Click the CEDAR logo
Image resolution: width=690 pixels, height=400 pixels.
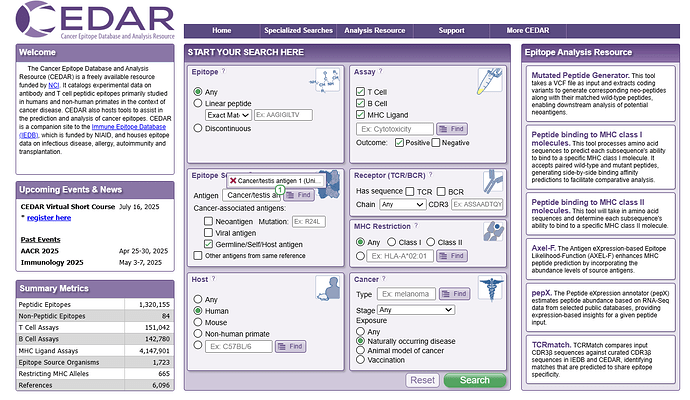click(95, 20)
